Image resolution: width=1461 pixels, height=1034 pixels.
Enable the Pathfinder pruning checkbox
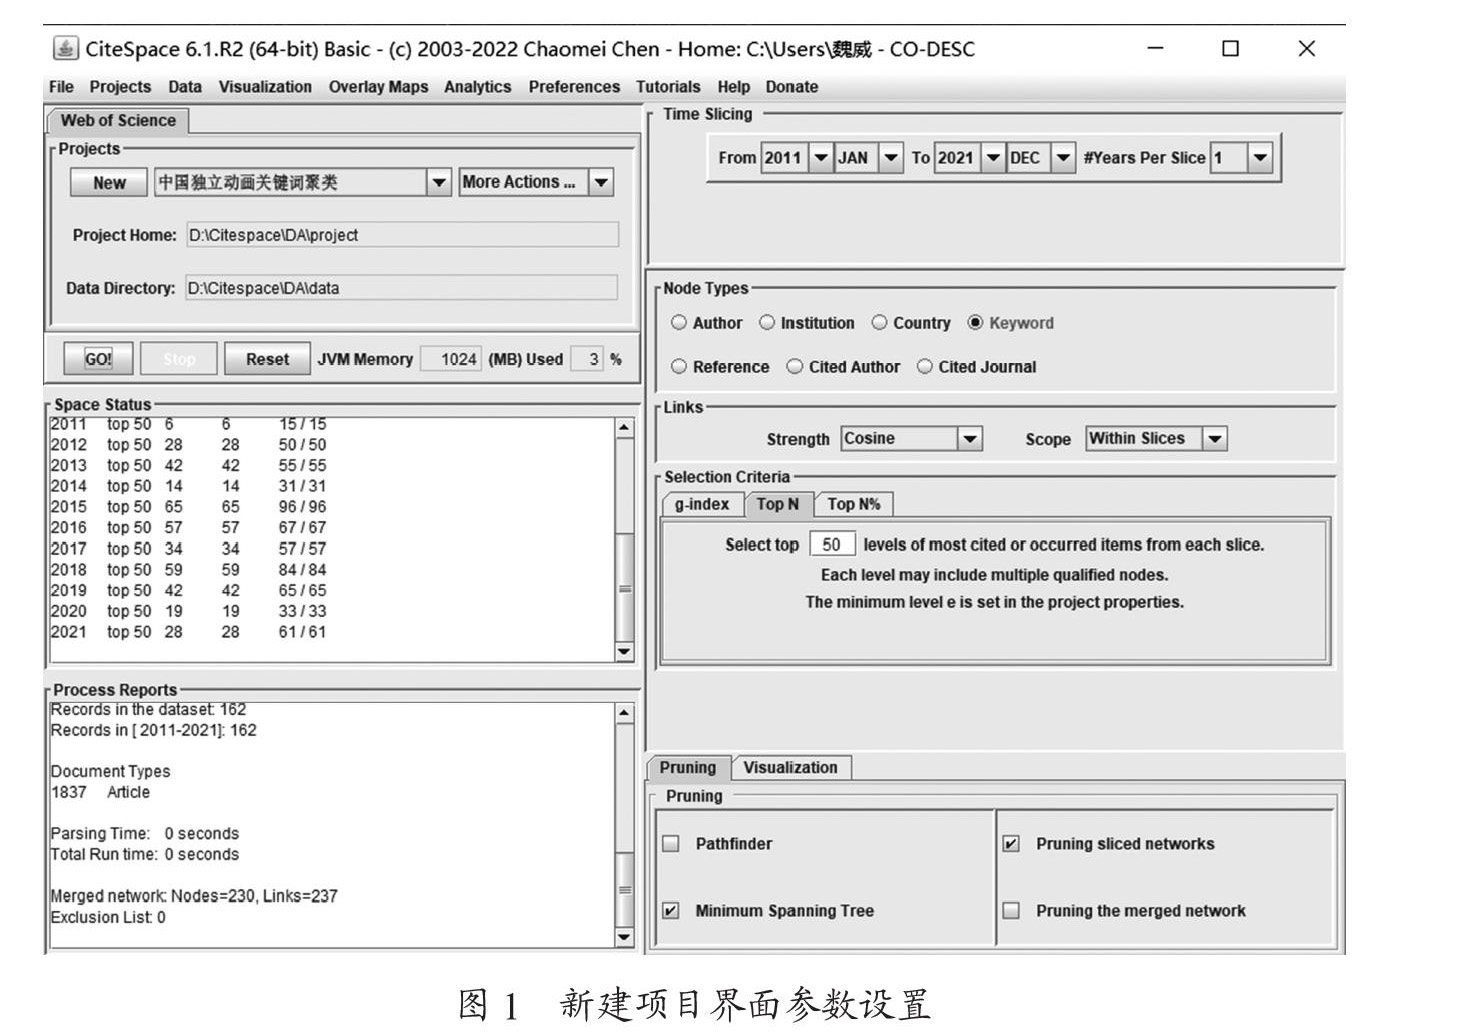pos(671,844)
